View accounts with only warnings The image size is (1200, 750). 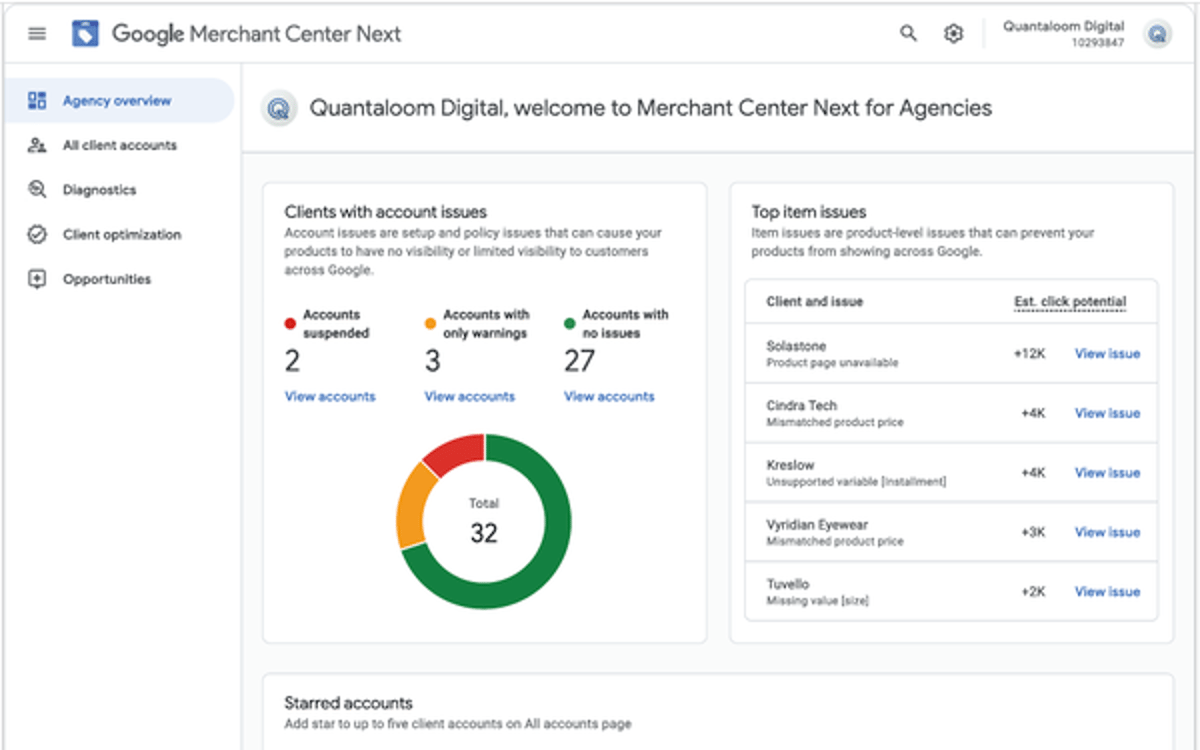(469, 396)
